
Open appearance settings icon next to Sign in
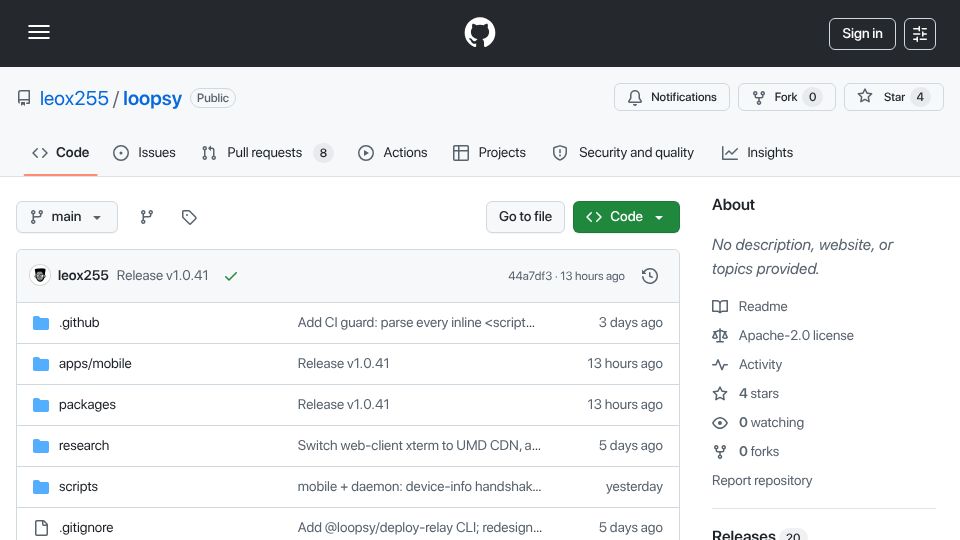click(x=920, y=34)
